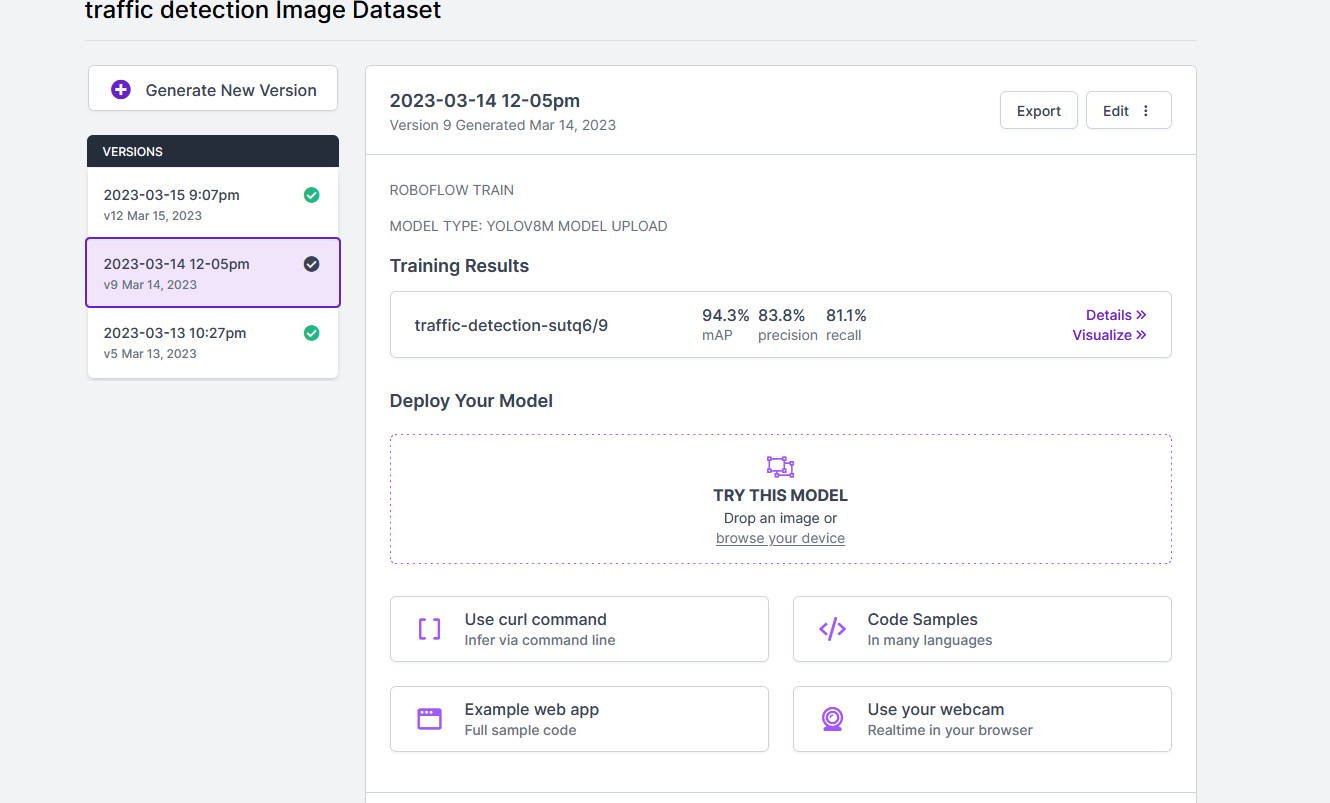
Task: Click the TRY THIS MODEL drop area
Action: tap(780, 498)
